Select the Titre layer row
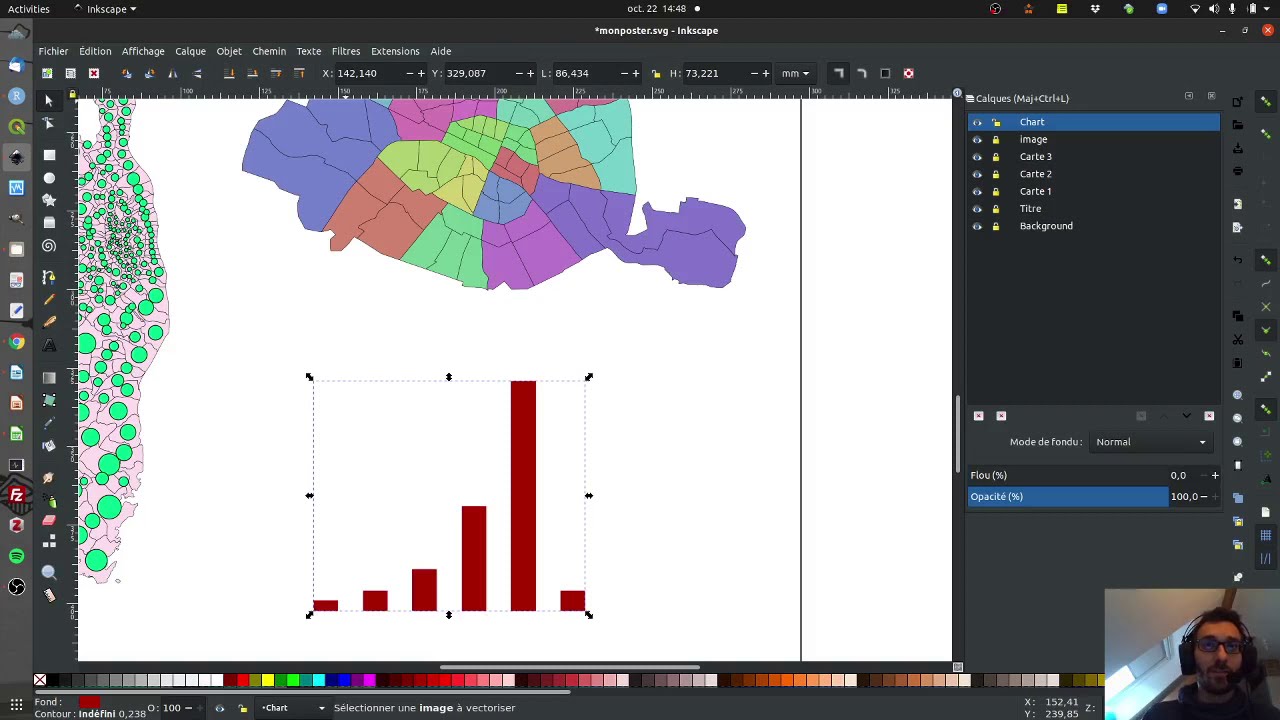This screenshot has height=720, width=1280. click(1093, 209)
